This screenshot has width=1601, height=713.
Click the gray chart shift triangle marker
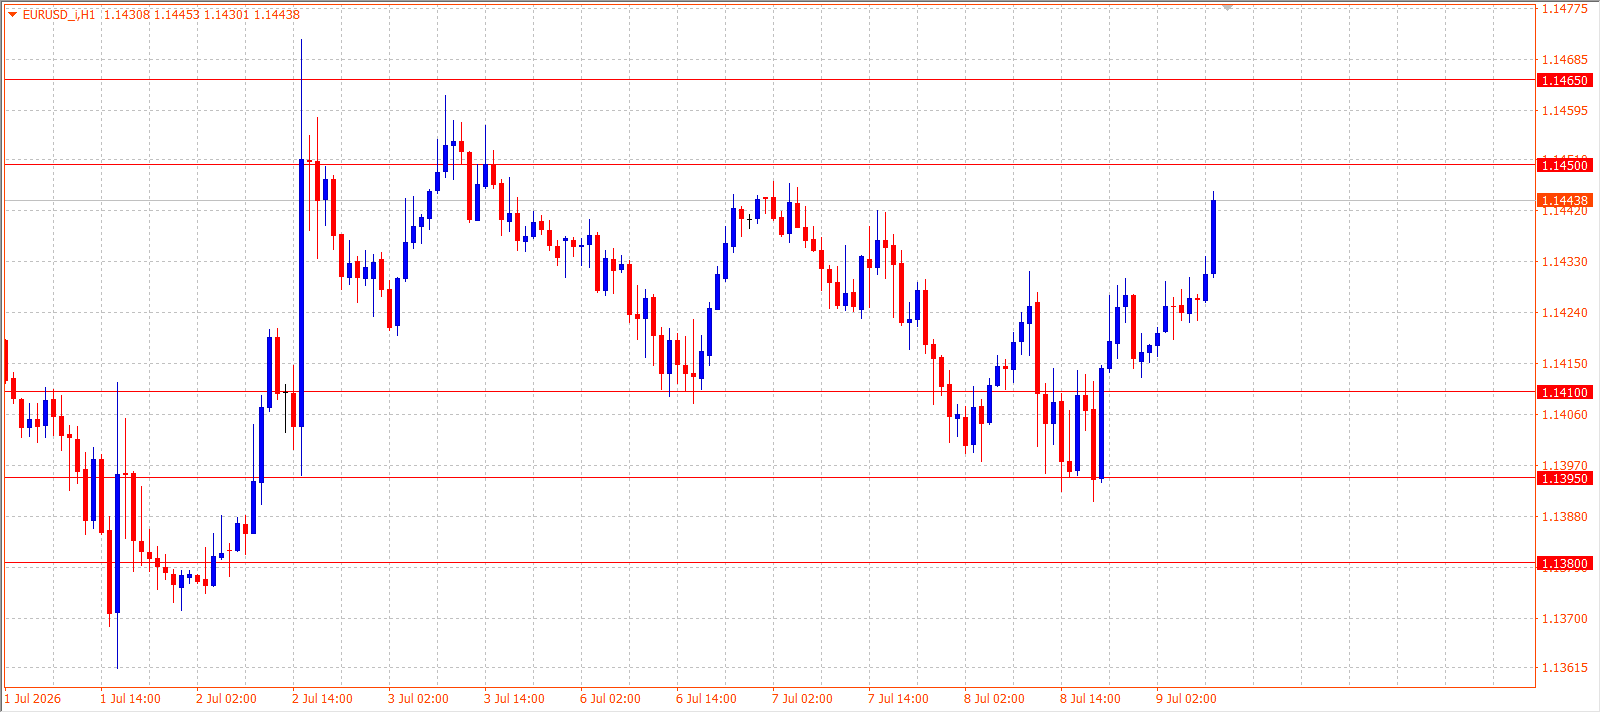1227,7
